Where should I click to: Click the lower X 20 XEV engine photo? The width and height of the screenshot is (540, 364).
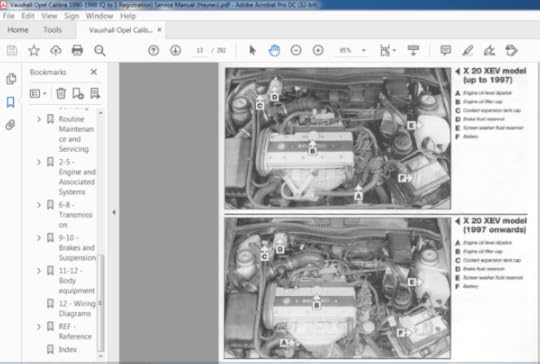pos(338,288)
